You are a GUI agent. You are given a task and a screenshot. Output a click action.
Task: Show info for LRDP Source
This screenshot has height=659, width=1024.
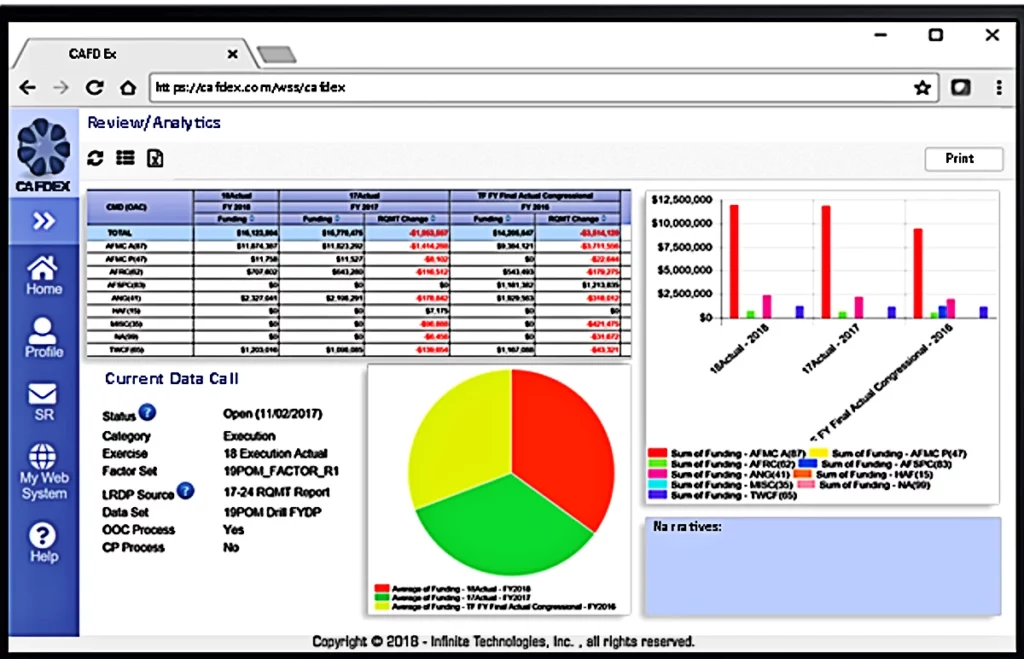click(185, 491)
